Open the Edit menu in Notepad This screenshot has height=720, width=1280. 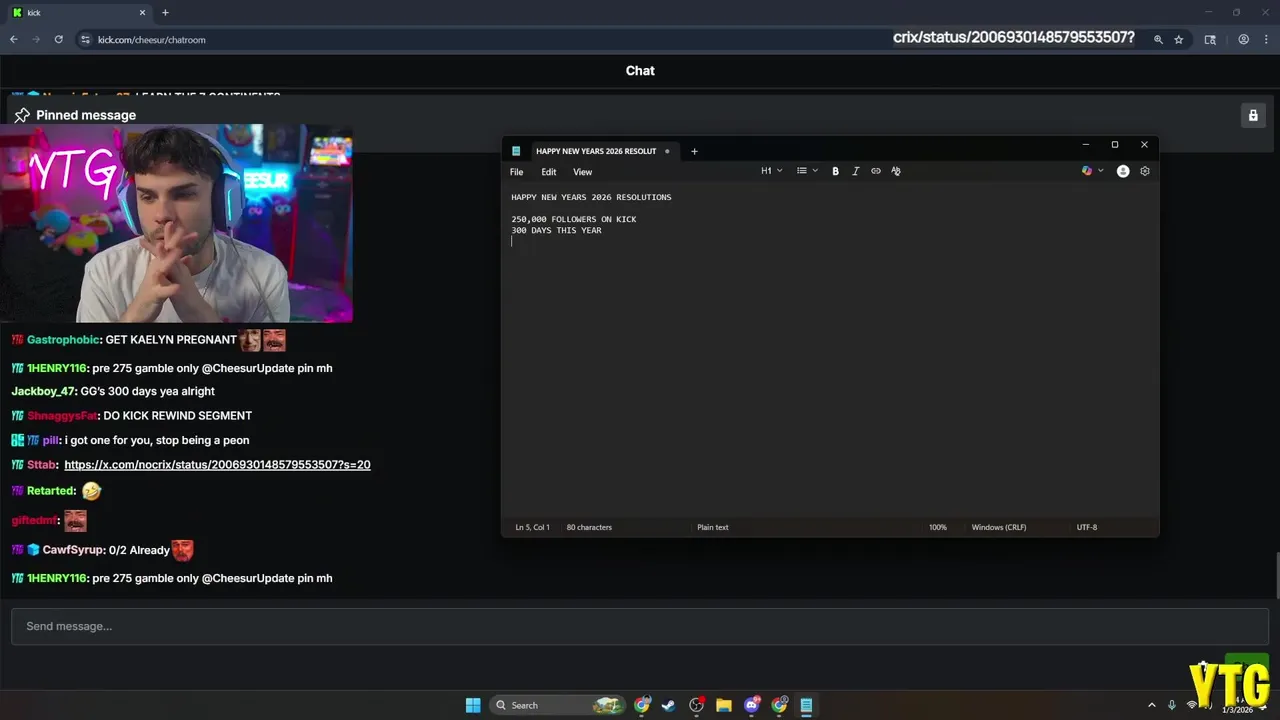pos(549,172)
